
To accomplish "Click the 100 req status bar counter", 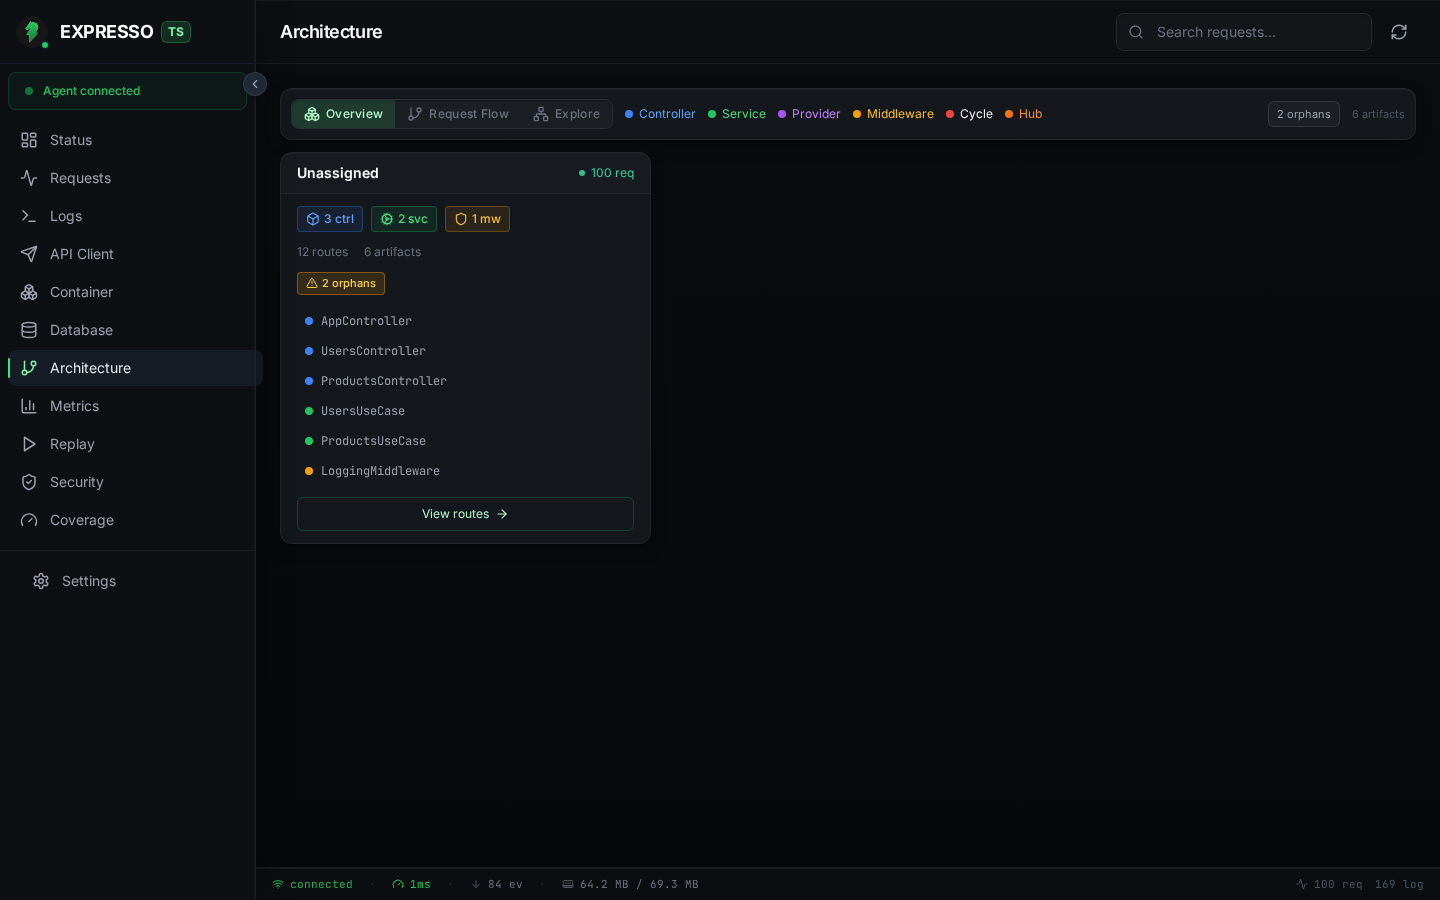I will [1329, 884].
